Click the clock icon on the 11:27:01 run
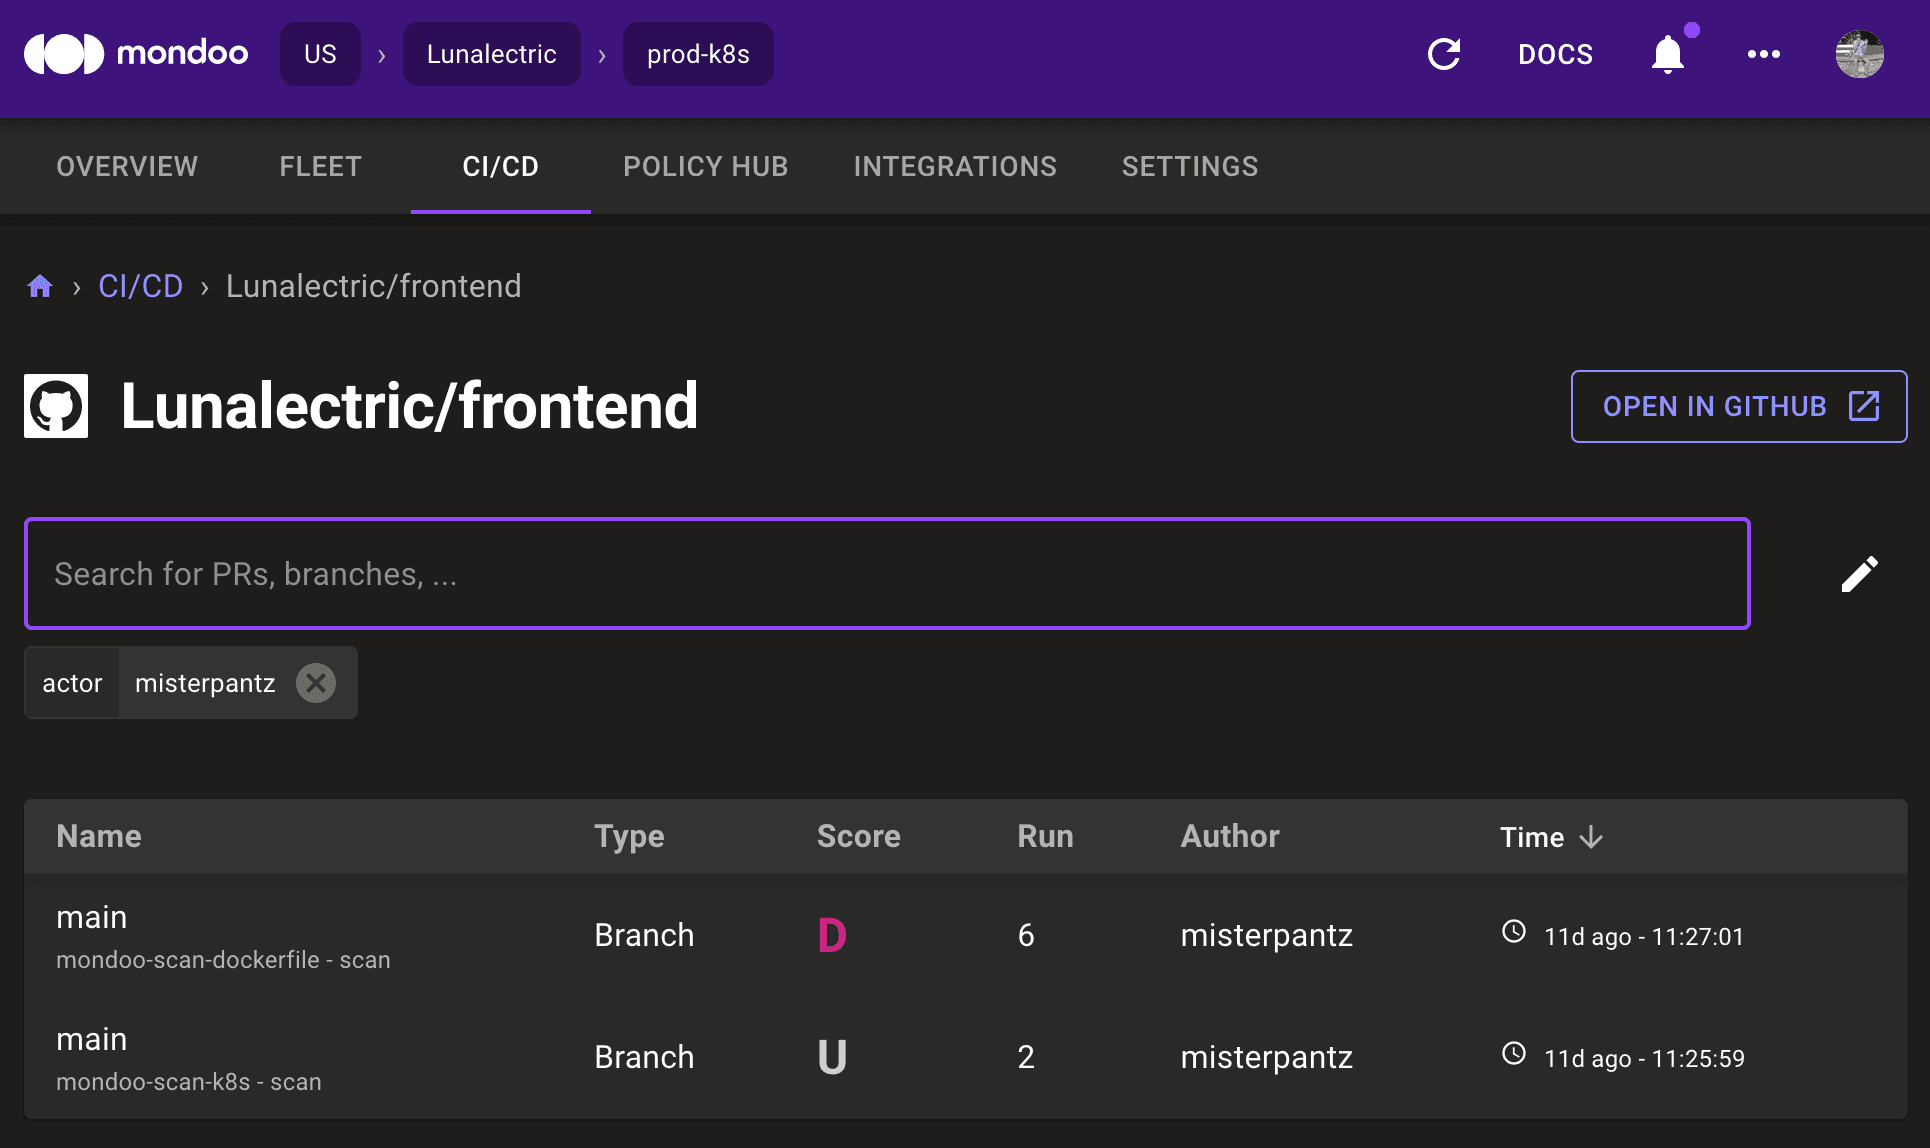Screen dimensions: 1930x1148 point(1513,932)
